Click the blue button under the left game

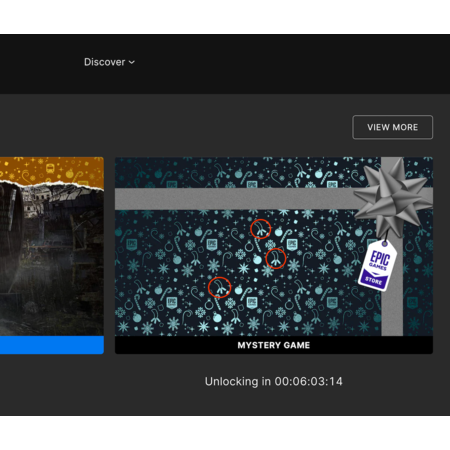pyautogui.click(x=52, y=345)
